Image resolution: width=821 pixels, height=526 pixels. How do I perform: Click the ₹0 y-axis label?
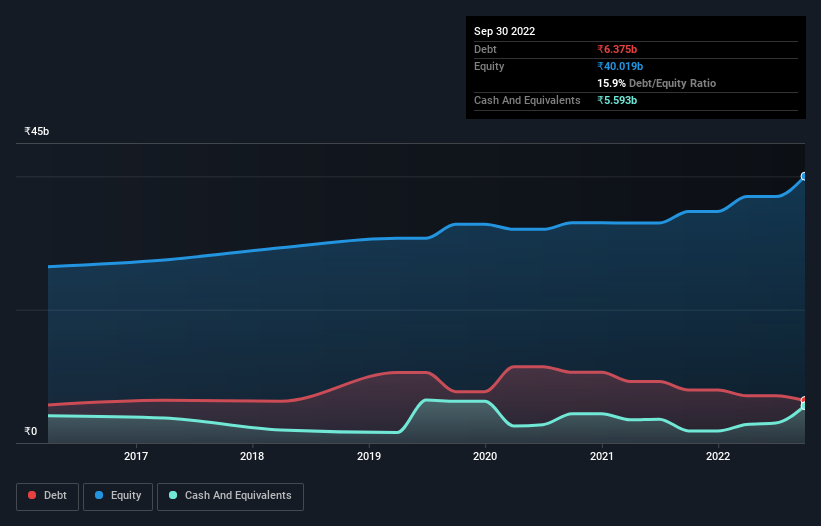point(31,431)
